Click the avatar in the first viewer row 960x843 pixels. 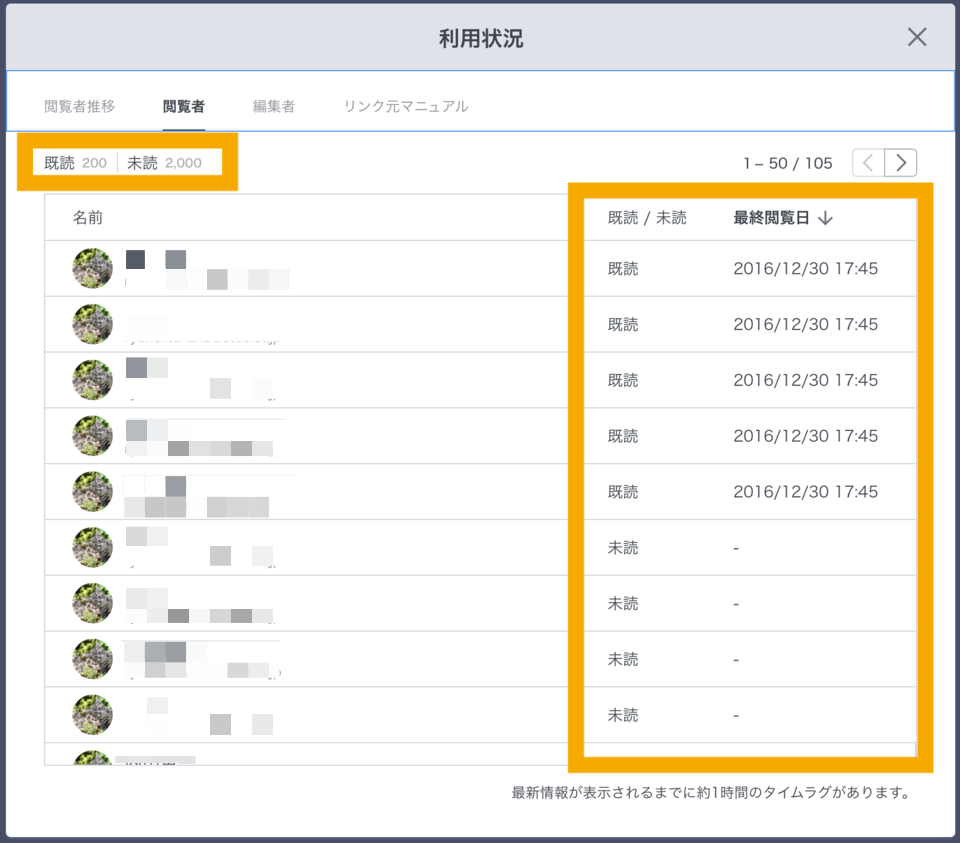(93, 268)
